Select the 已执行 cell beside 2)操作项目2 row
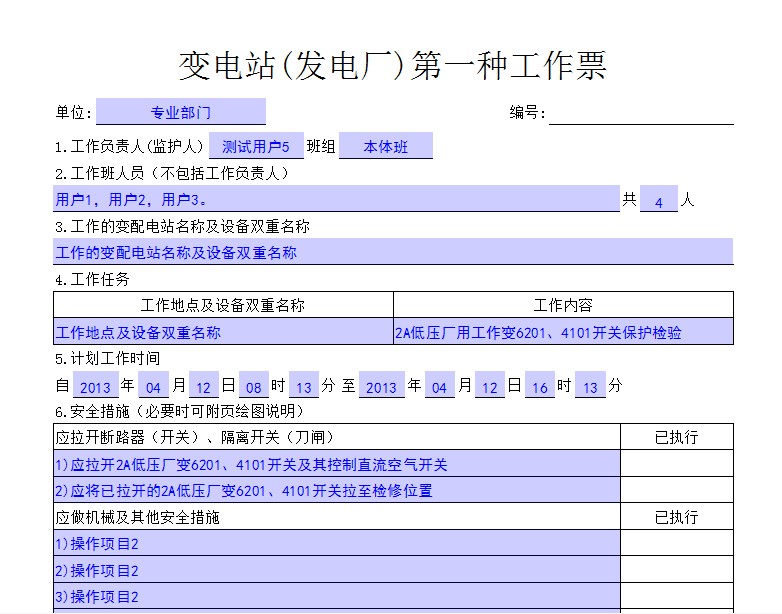Screen dimensions: 782x614 pos(676,570)
